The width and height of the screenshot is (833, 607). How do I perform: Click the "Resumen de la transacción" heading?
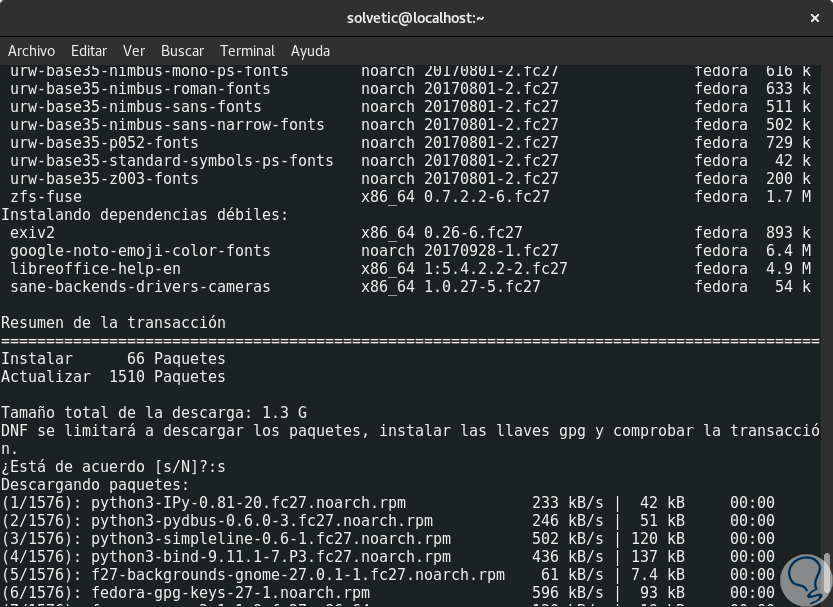tap(113, 323)
